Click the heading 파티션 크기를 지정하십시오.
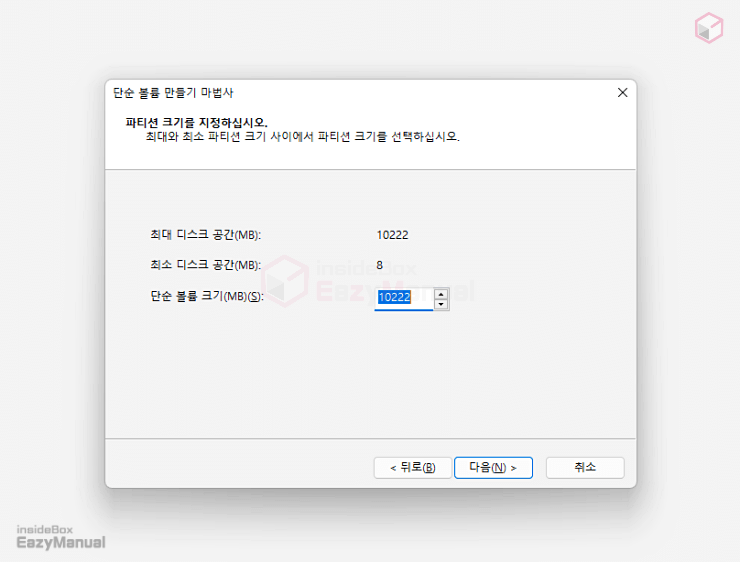This screenshot has height=562, width=740. [x=196, y=122]
